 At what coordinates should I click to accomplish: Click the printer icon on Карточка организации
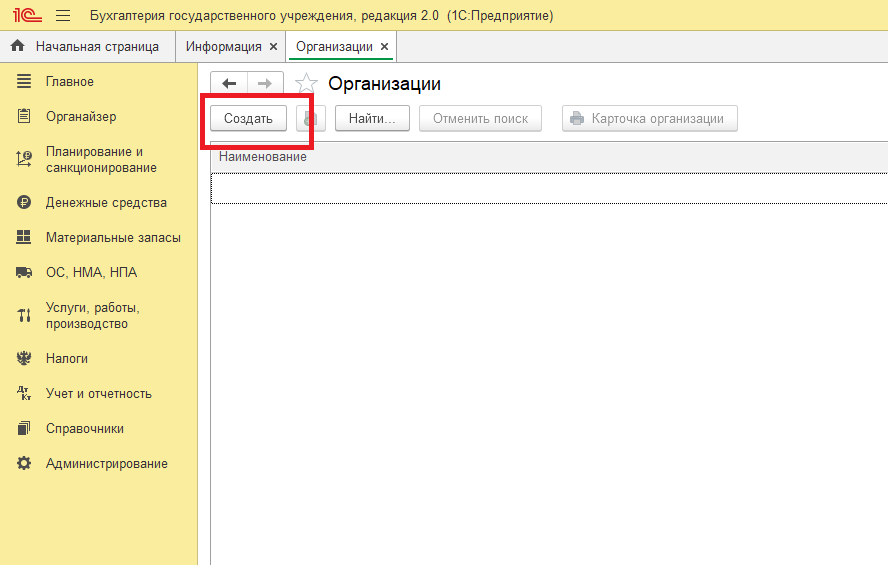coord(577,118)
